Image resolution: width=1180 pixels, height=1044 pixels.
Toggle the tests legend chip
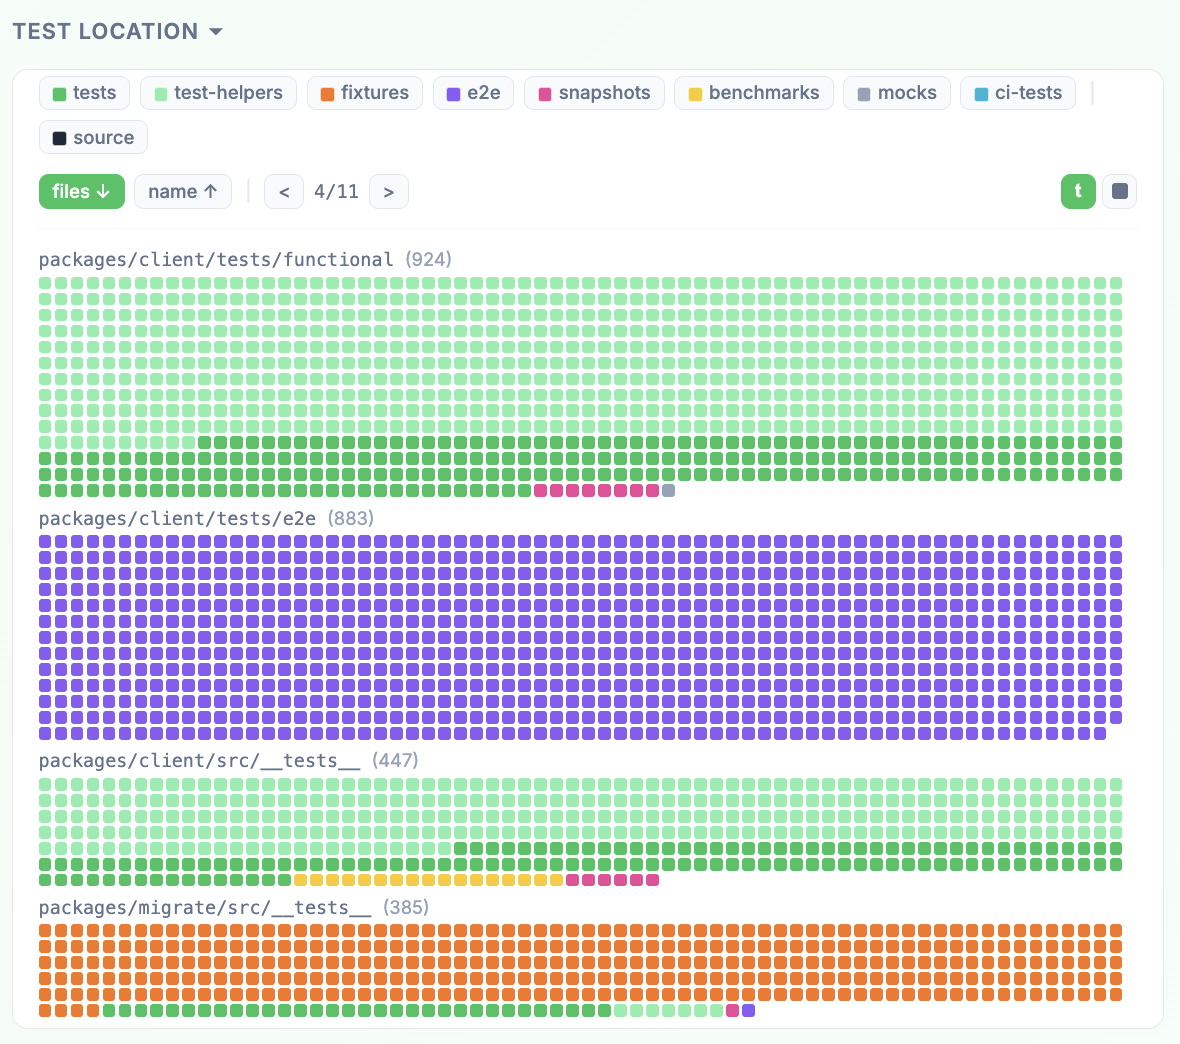[84, 93]
